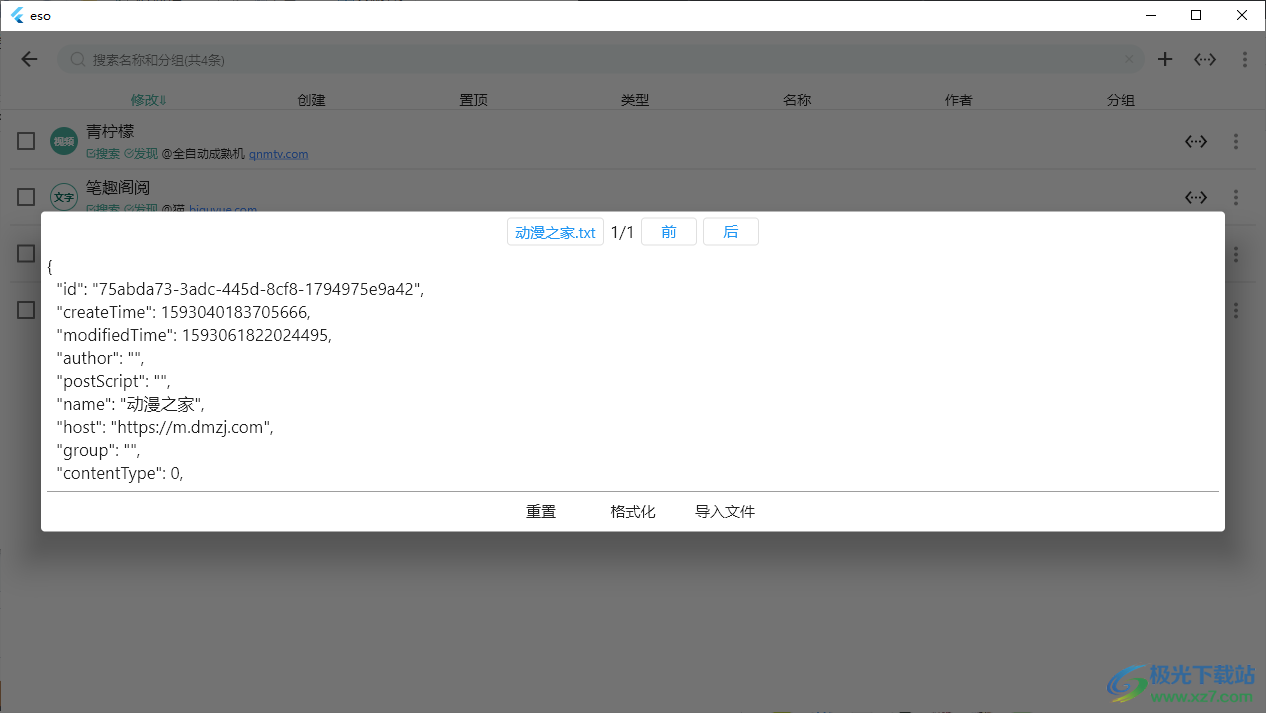Click the 导入文件 import button
The height and width of the screenshot is (713, 1266).
(725, 511)
